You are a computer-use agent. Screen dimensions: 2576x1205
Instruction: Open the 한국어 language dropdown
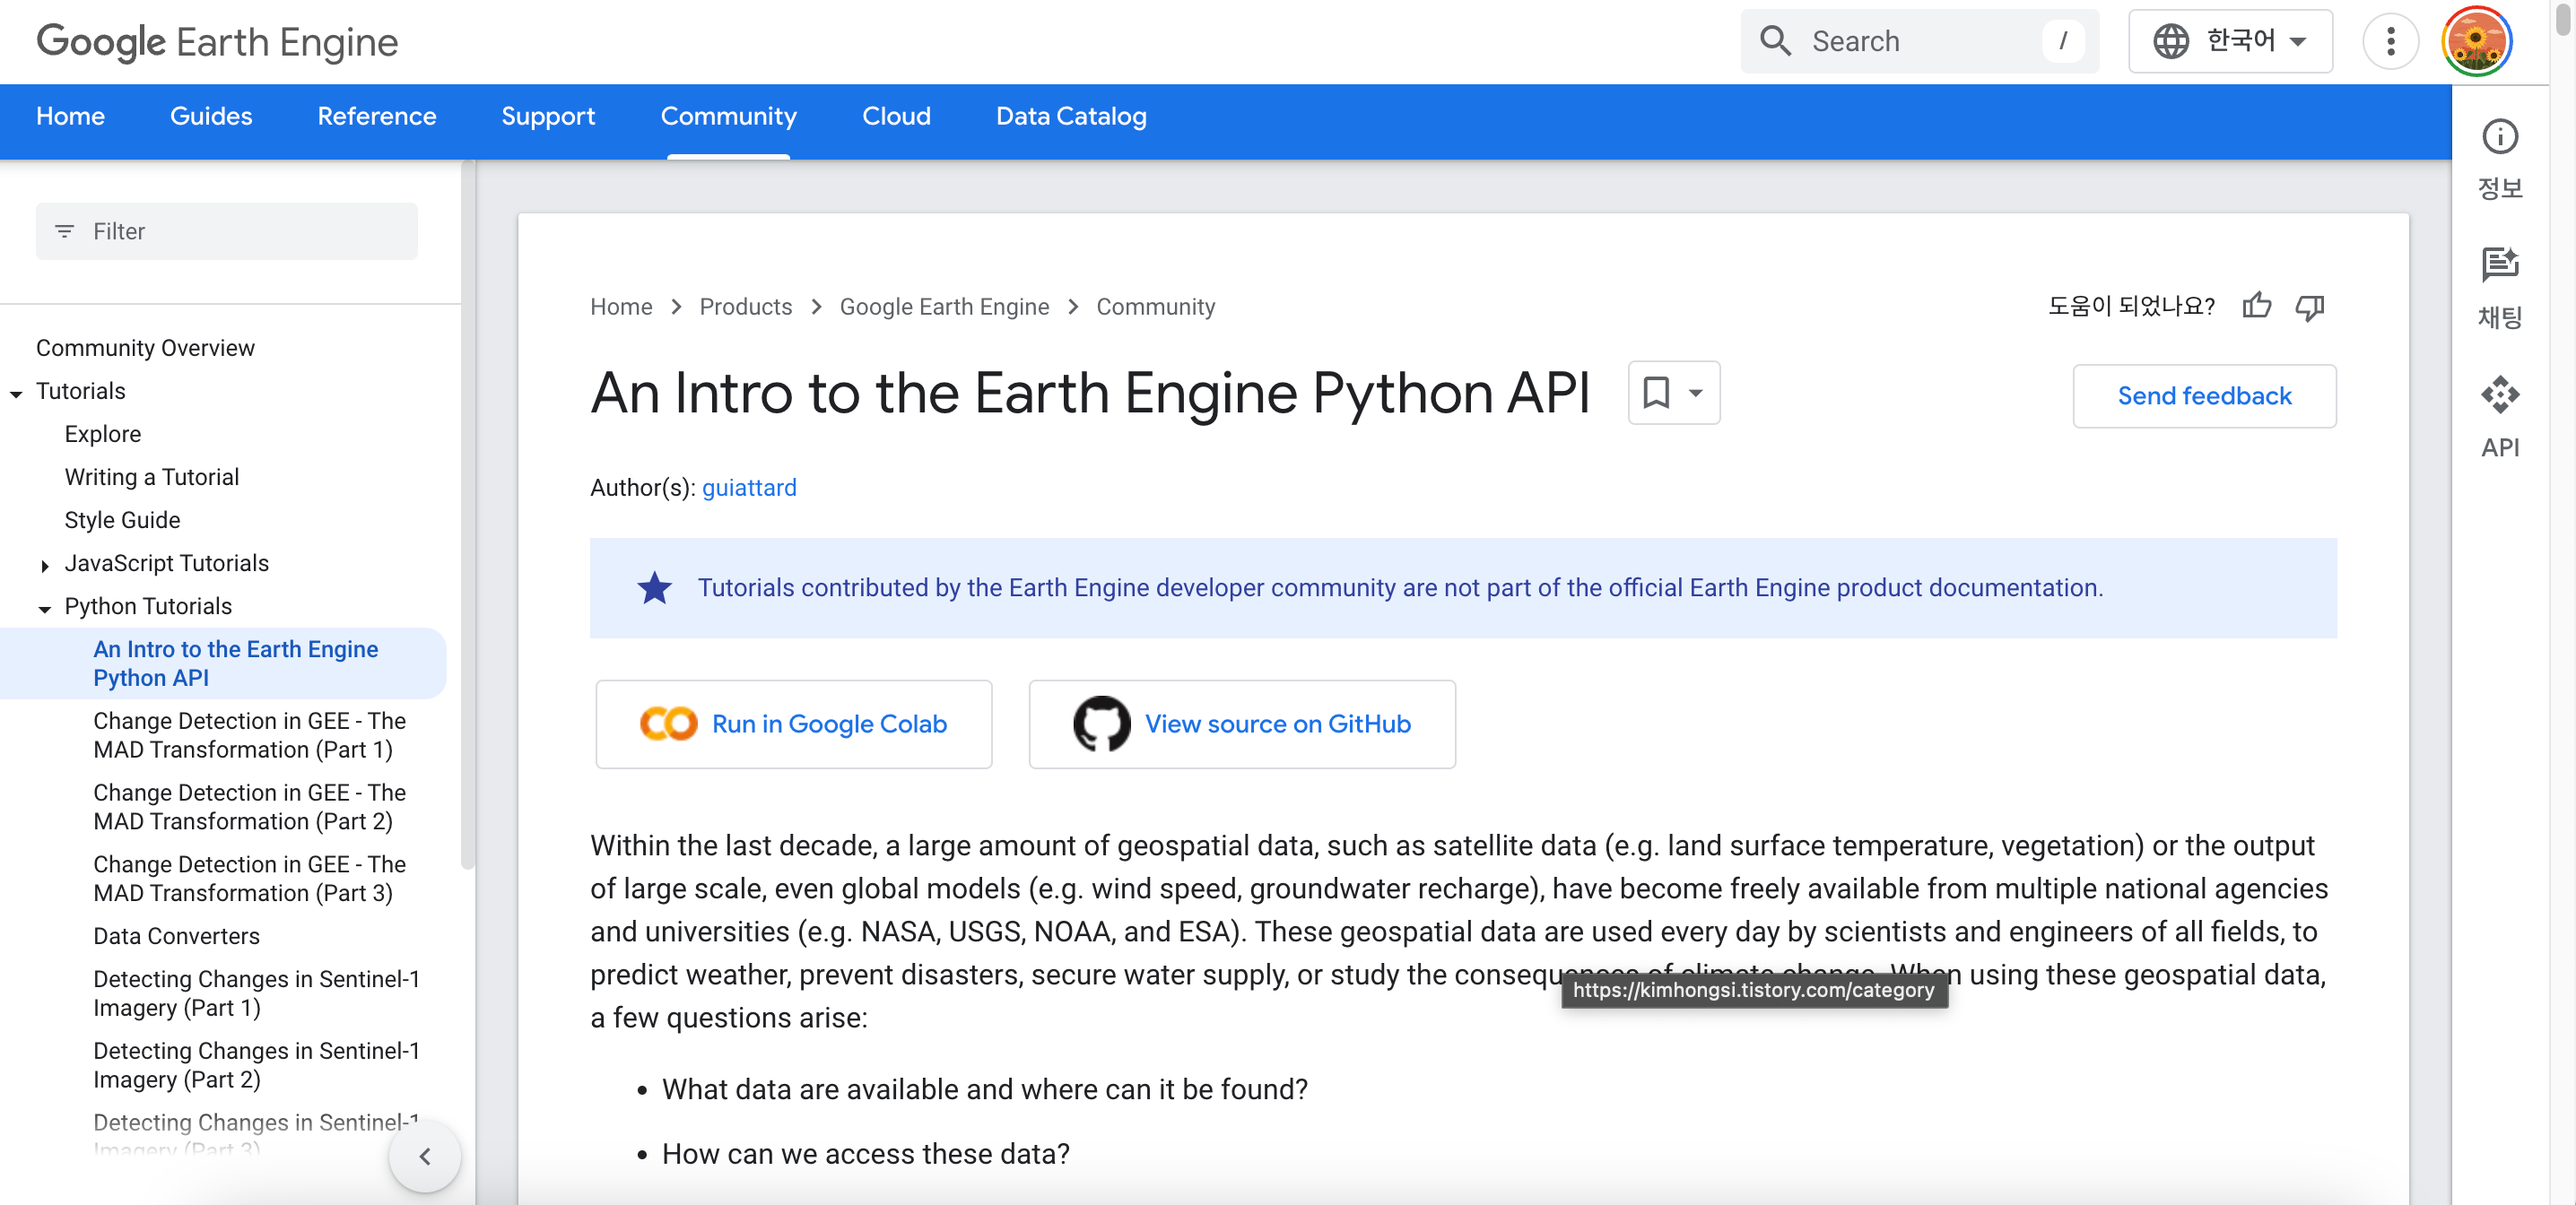coord(2230,41)
